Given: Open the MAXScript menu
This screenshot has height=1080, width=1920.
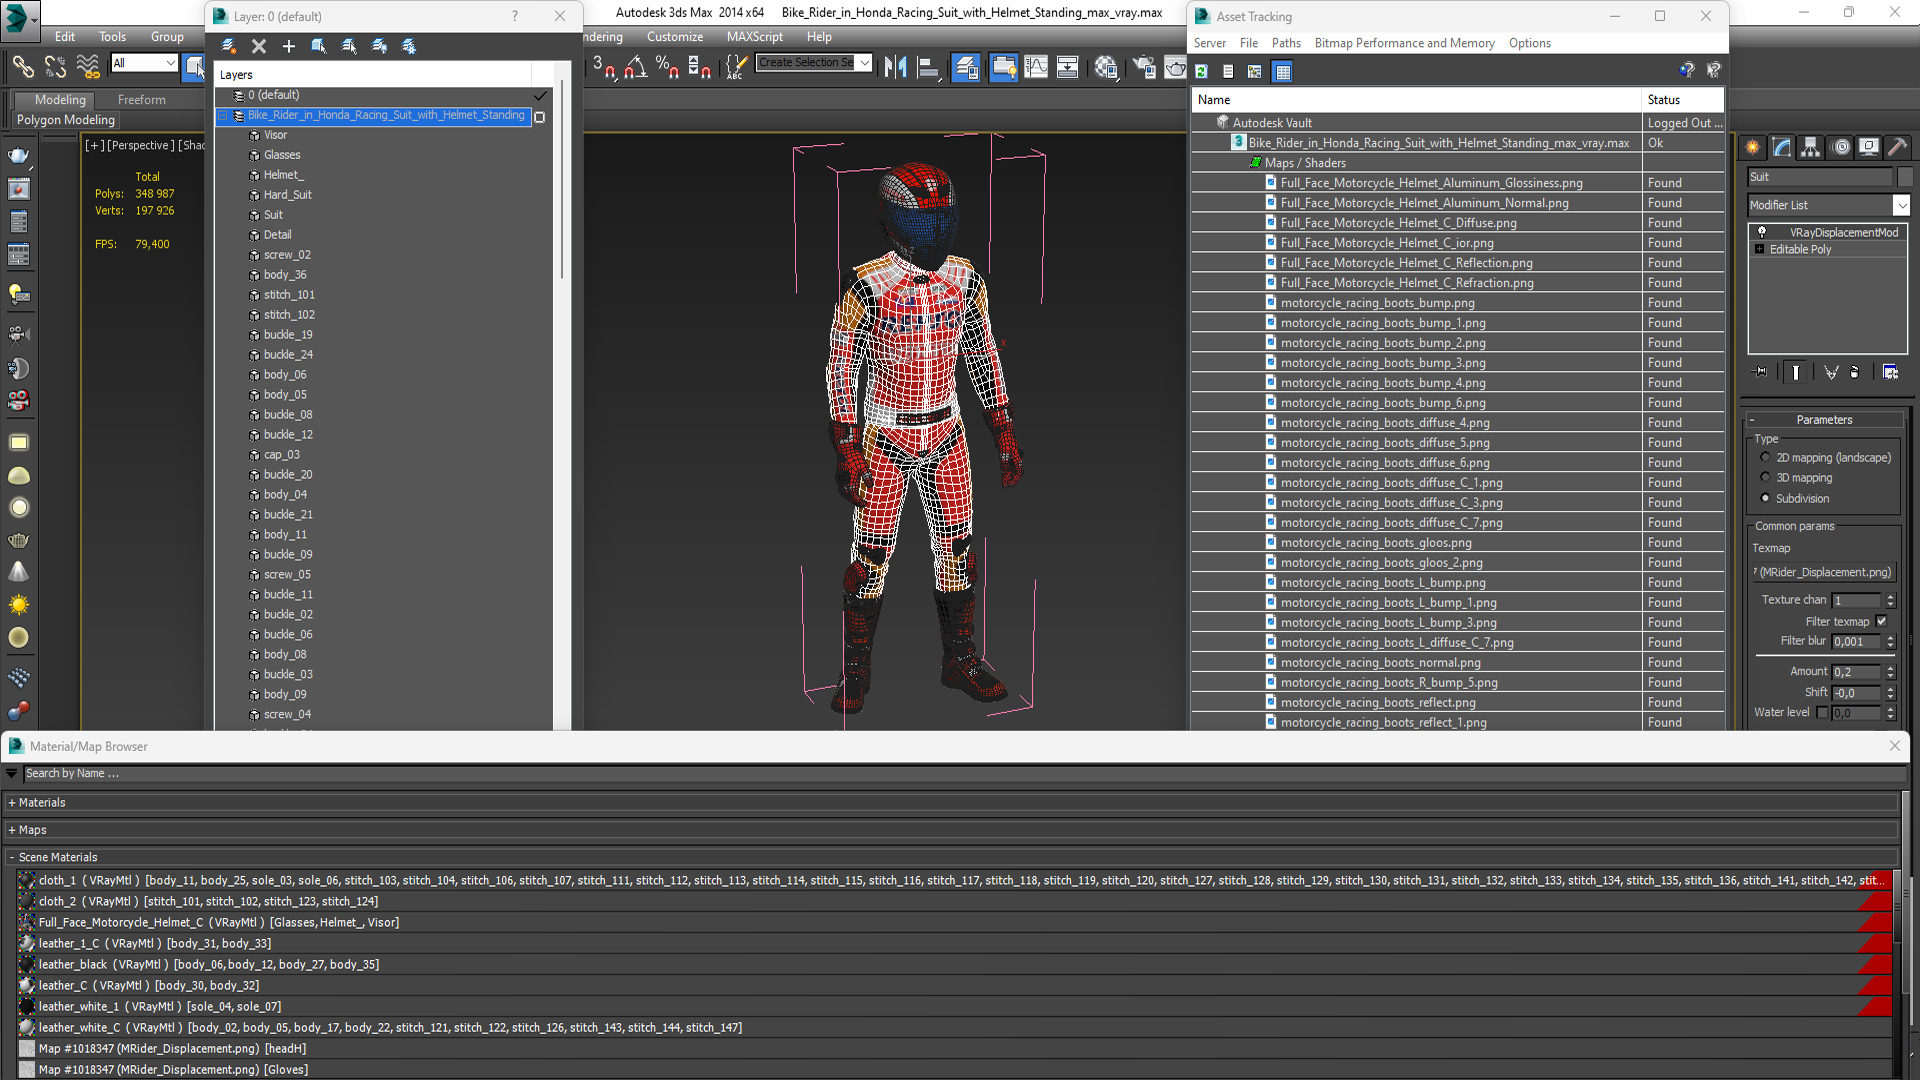Looking at the screenshot, I should (x=754, y=37).
